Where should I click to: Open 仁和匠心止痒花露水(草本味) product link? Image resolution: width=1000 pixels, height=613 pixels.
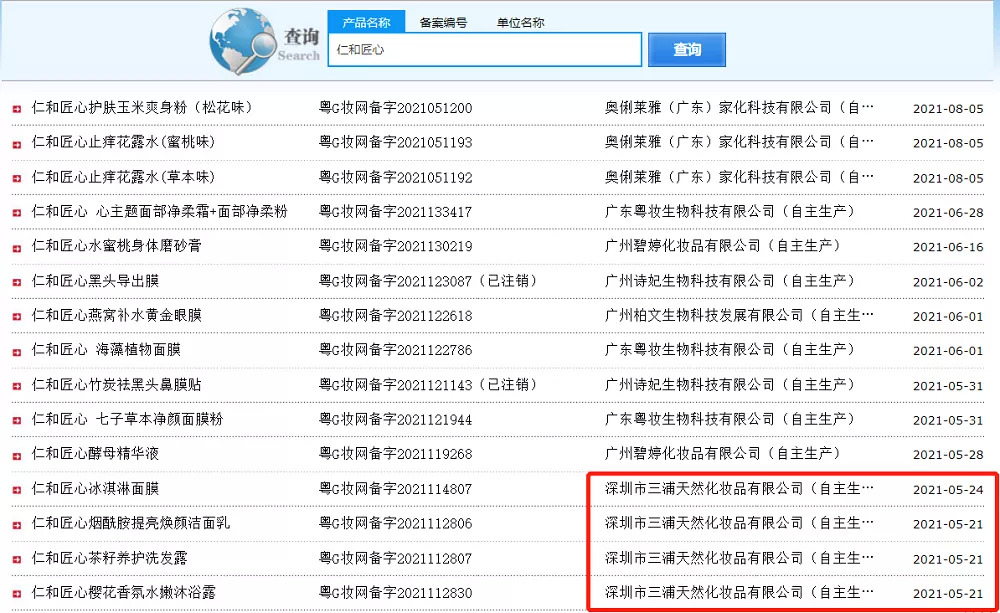pyautogui.click(x=123, y=177)
